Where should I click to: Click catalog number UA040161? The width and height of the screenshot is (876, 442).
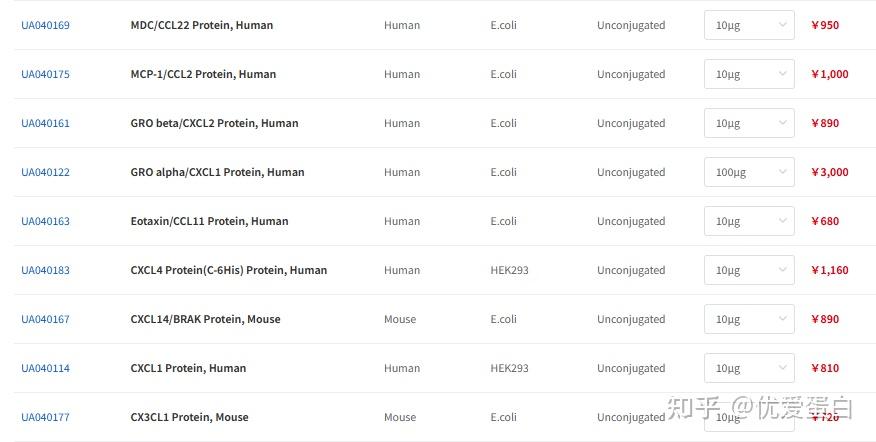[46, 123]
